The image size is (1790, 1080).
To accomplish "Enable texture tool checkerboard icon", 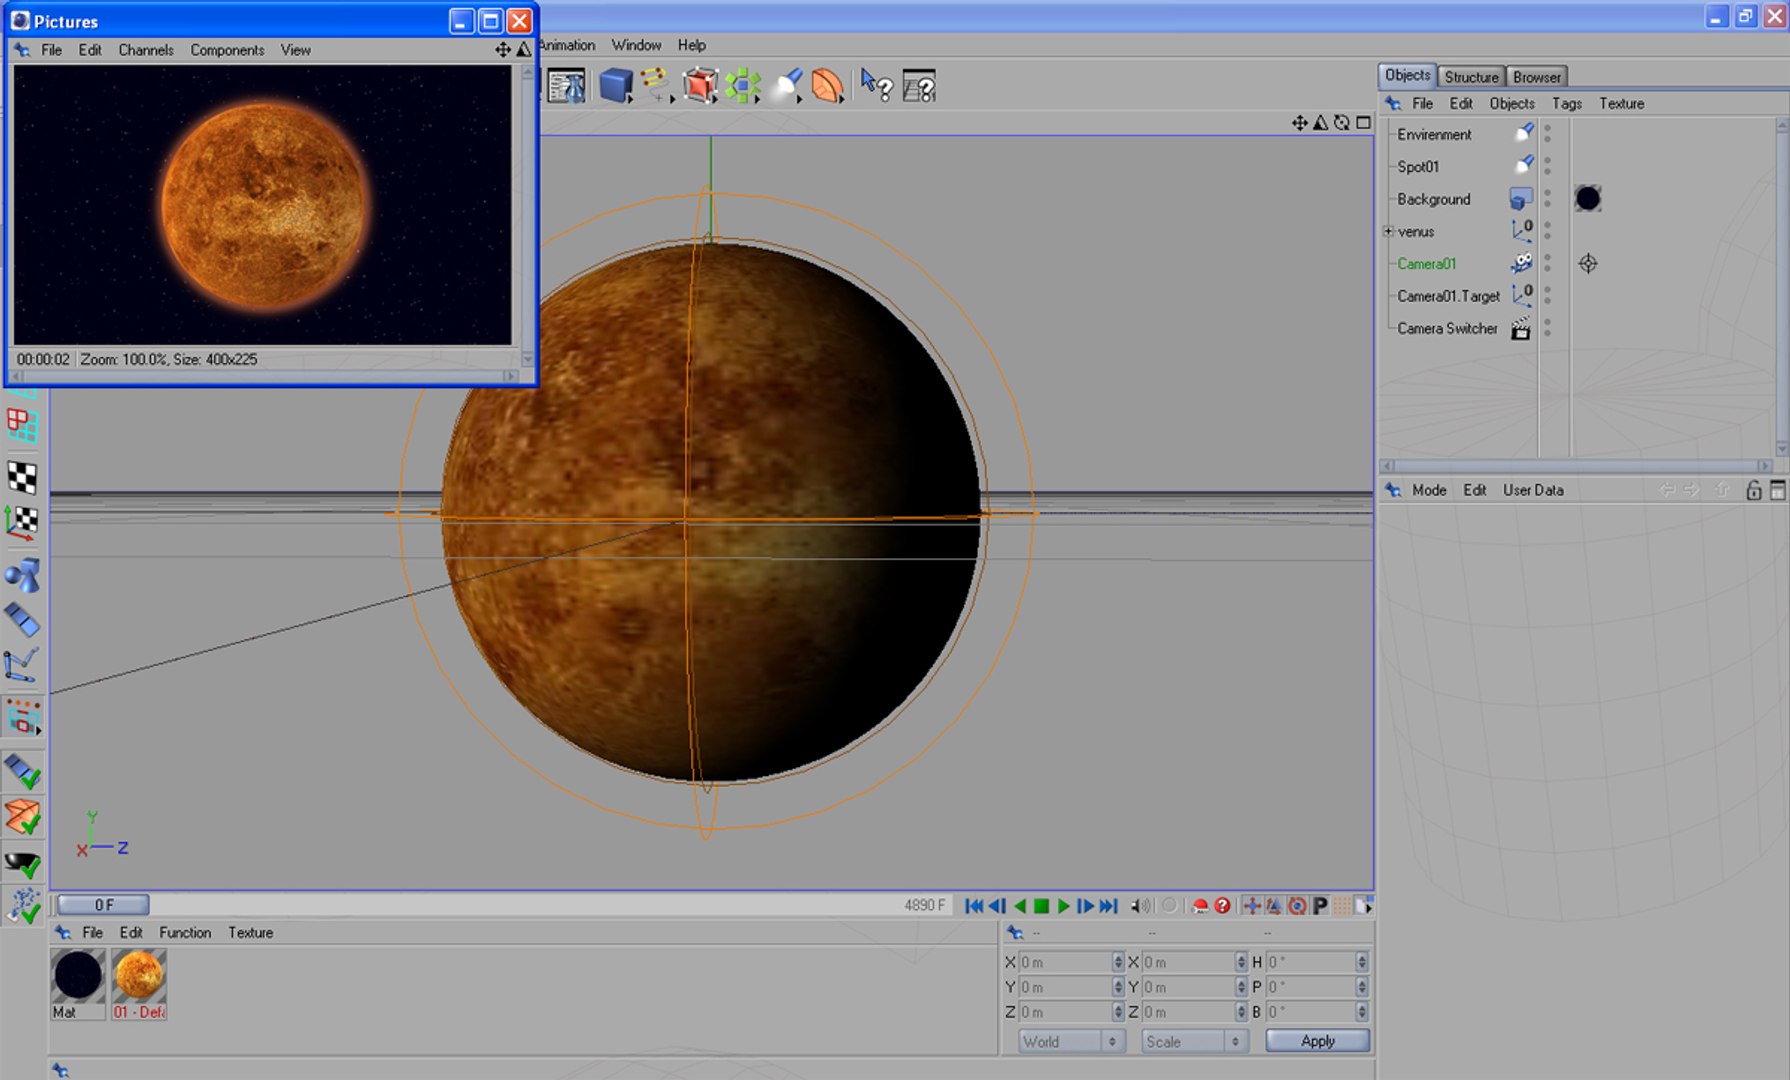I will click(22, 476).
